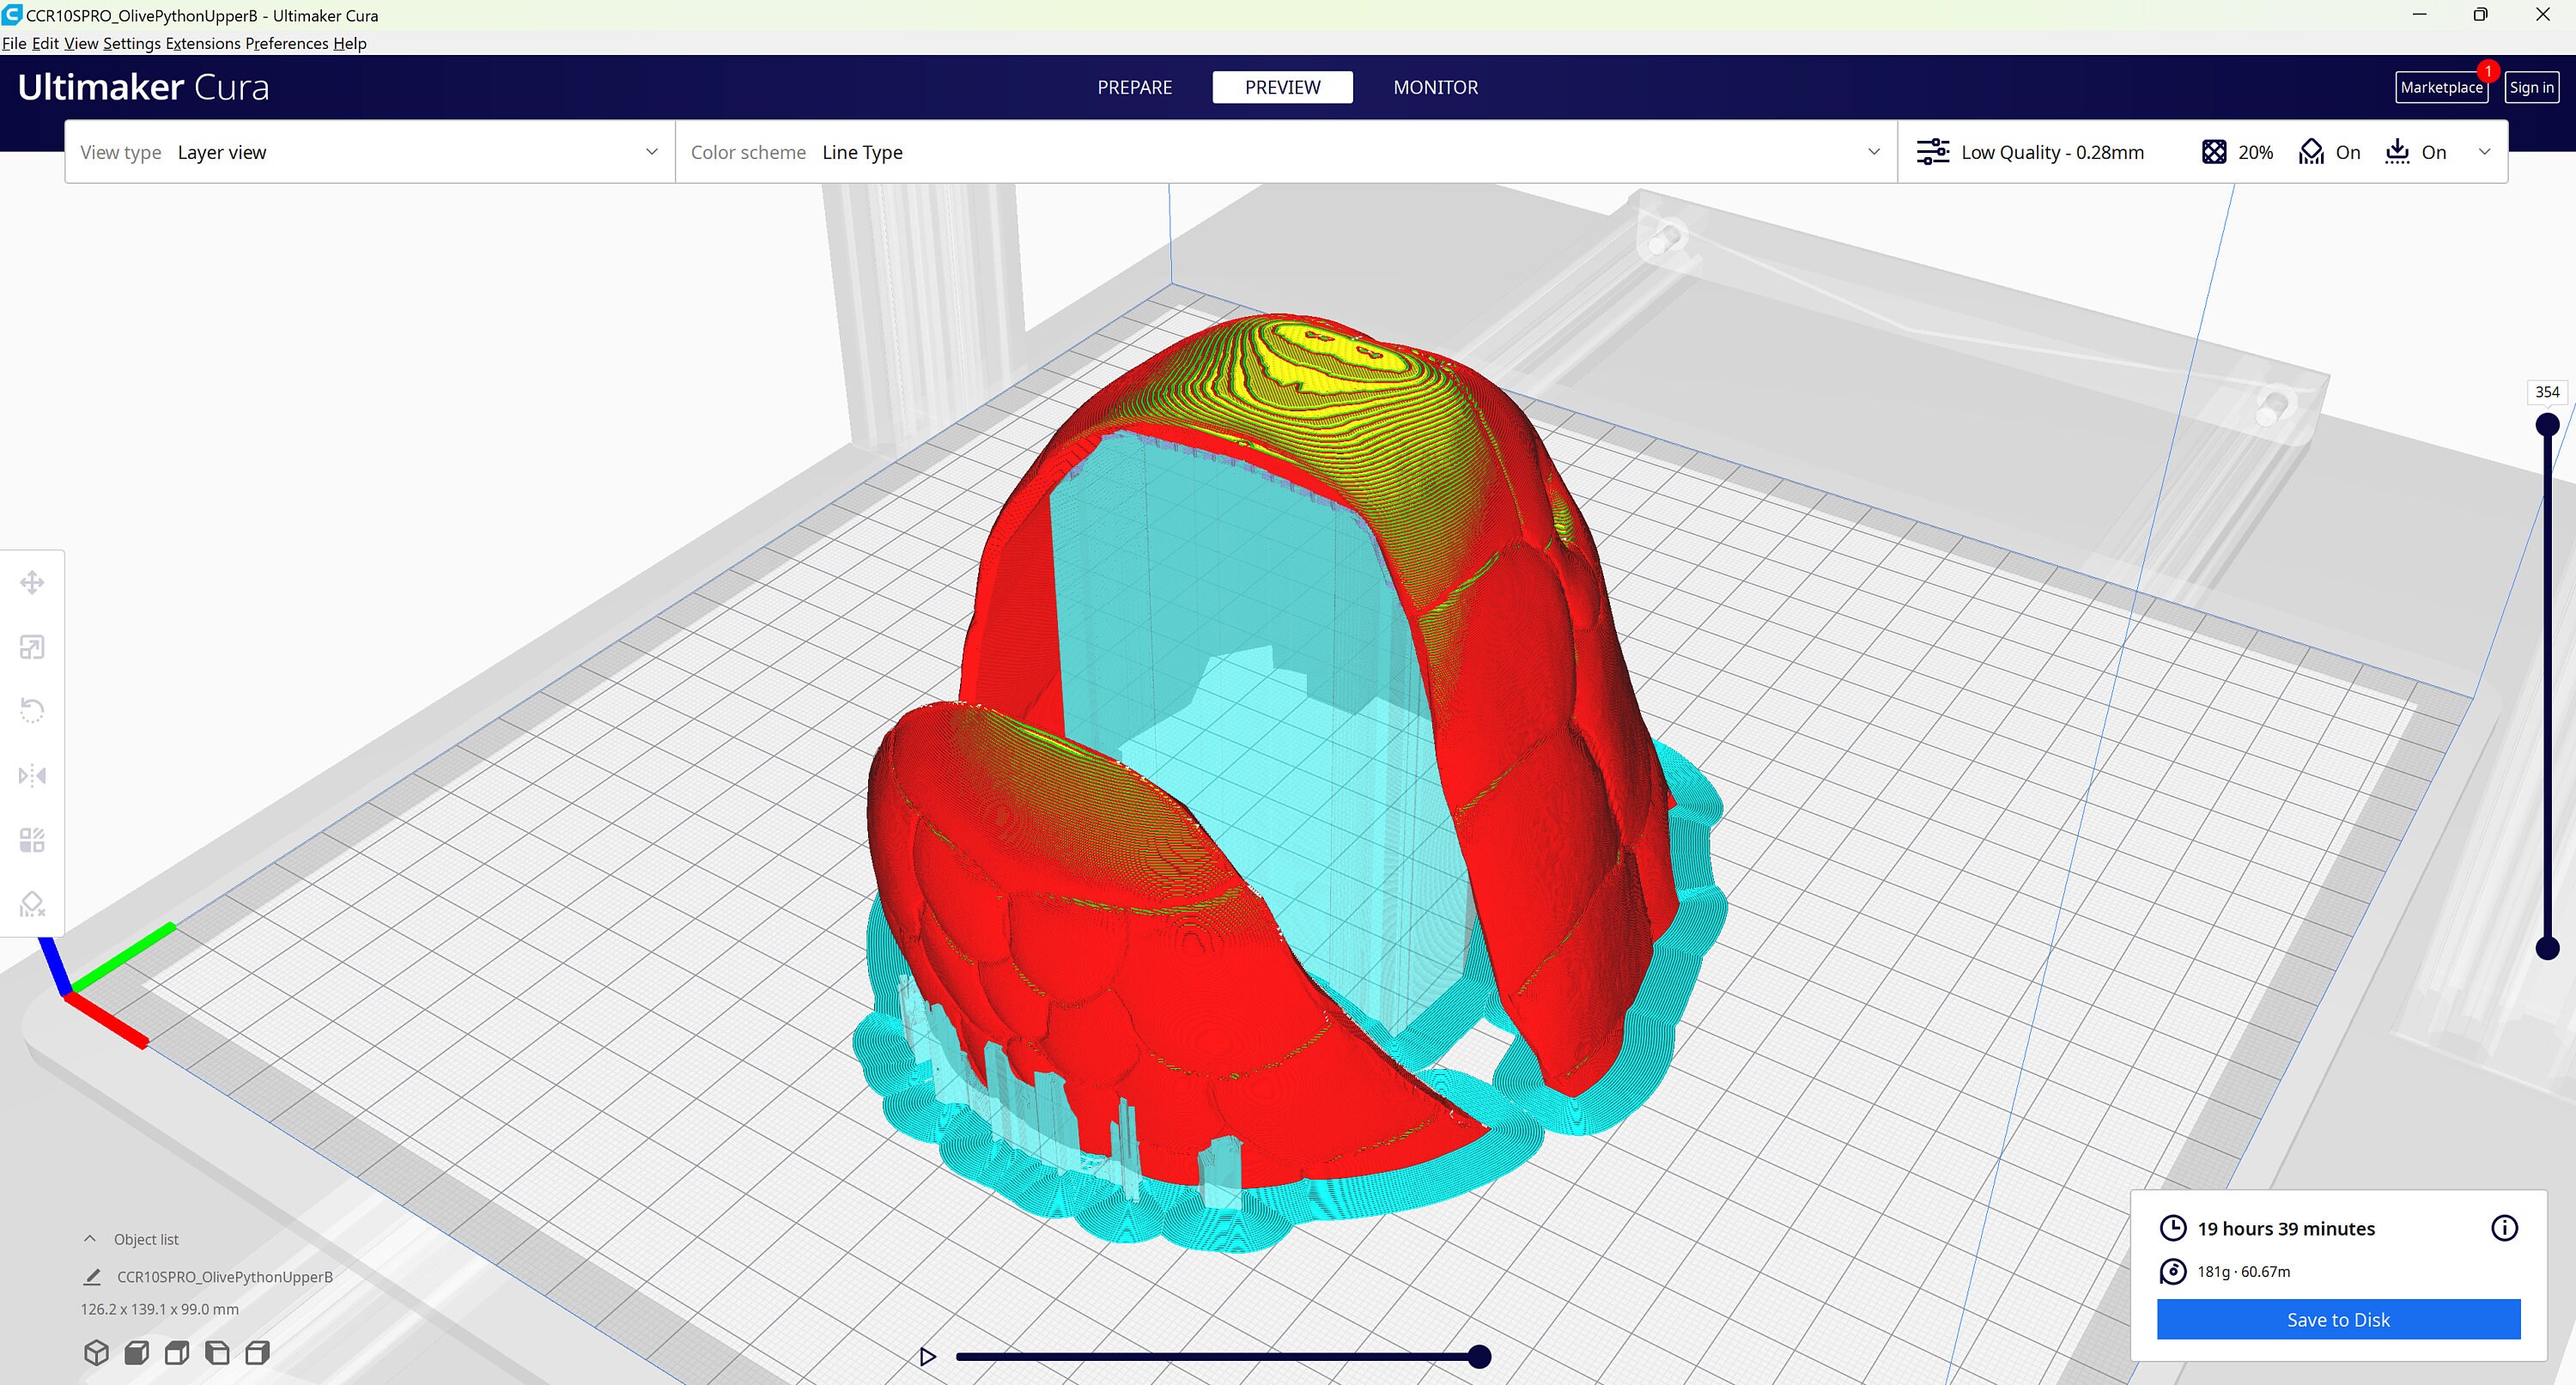Open the Extensions menu
Viewport: 2576px width, 1385px height.
tap(203, 43)
